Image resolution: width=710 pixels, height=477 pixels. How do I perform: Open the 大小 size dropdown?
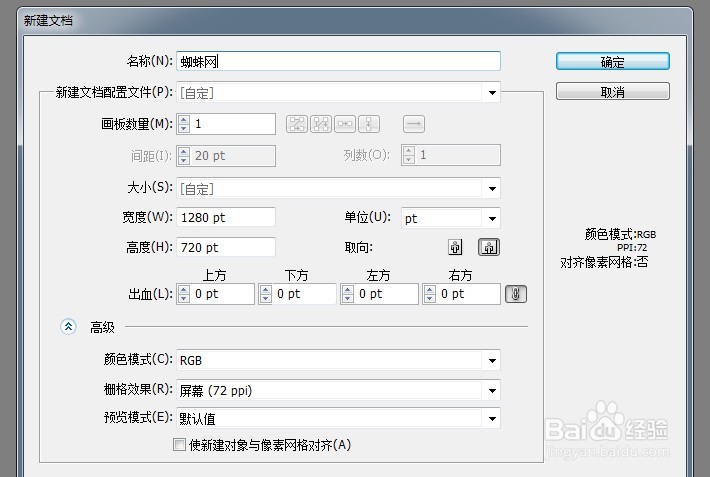[x=338, y=188]
